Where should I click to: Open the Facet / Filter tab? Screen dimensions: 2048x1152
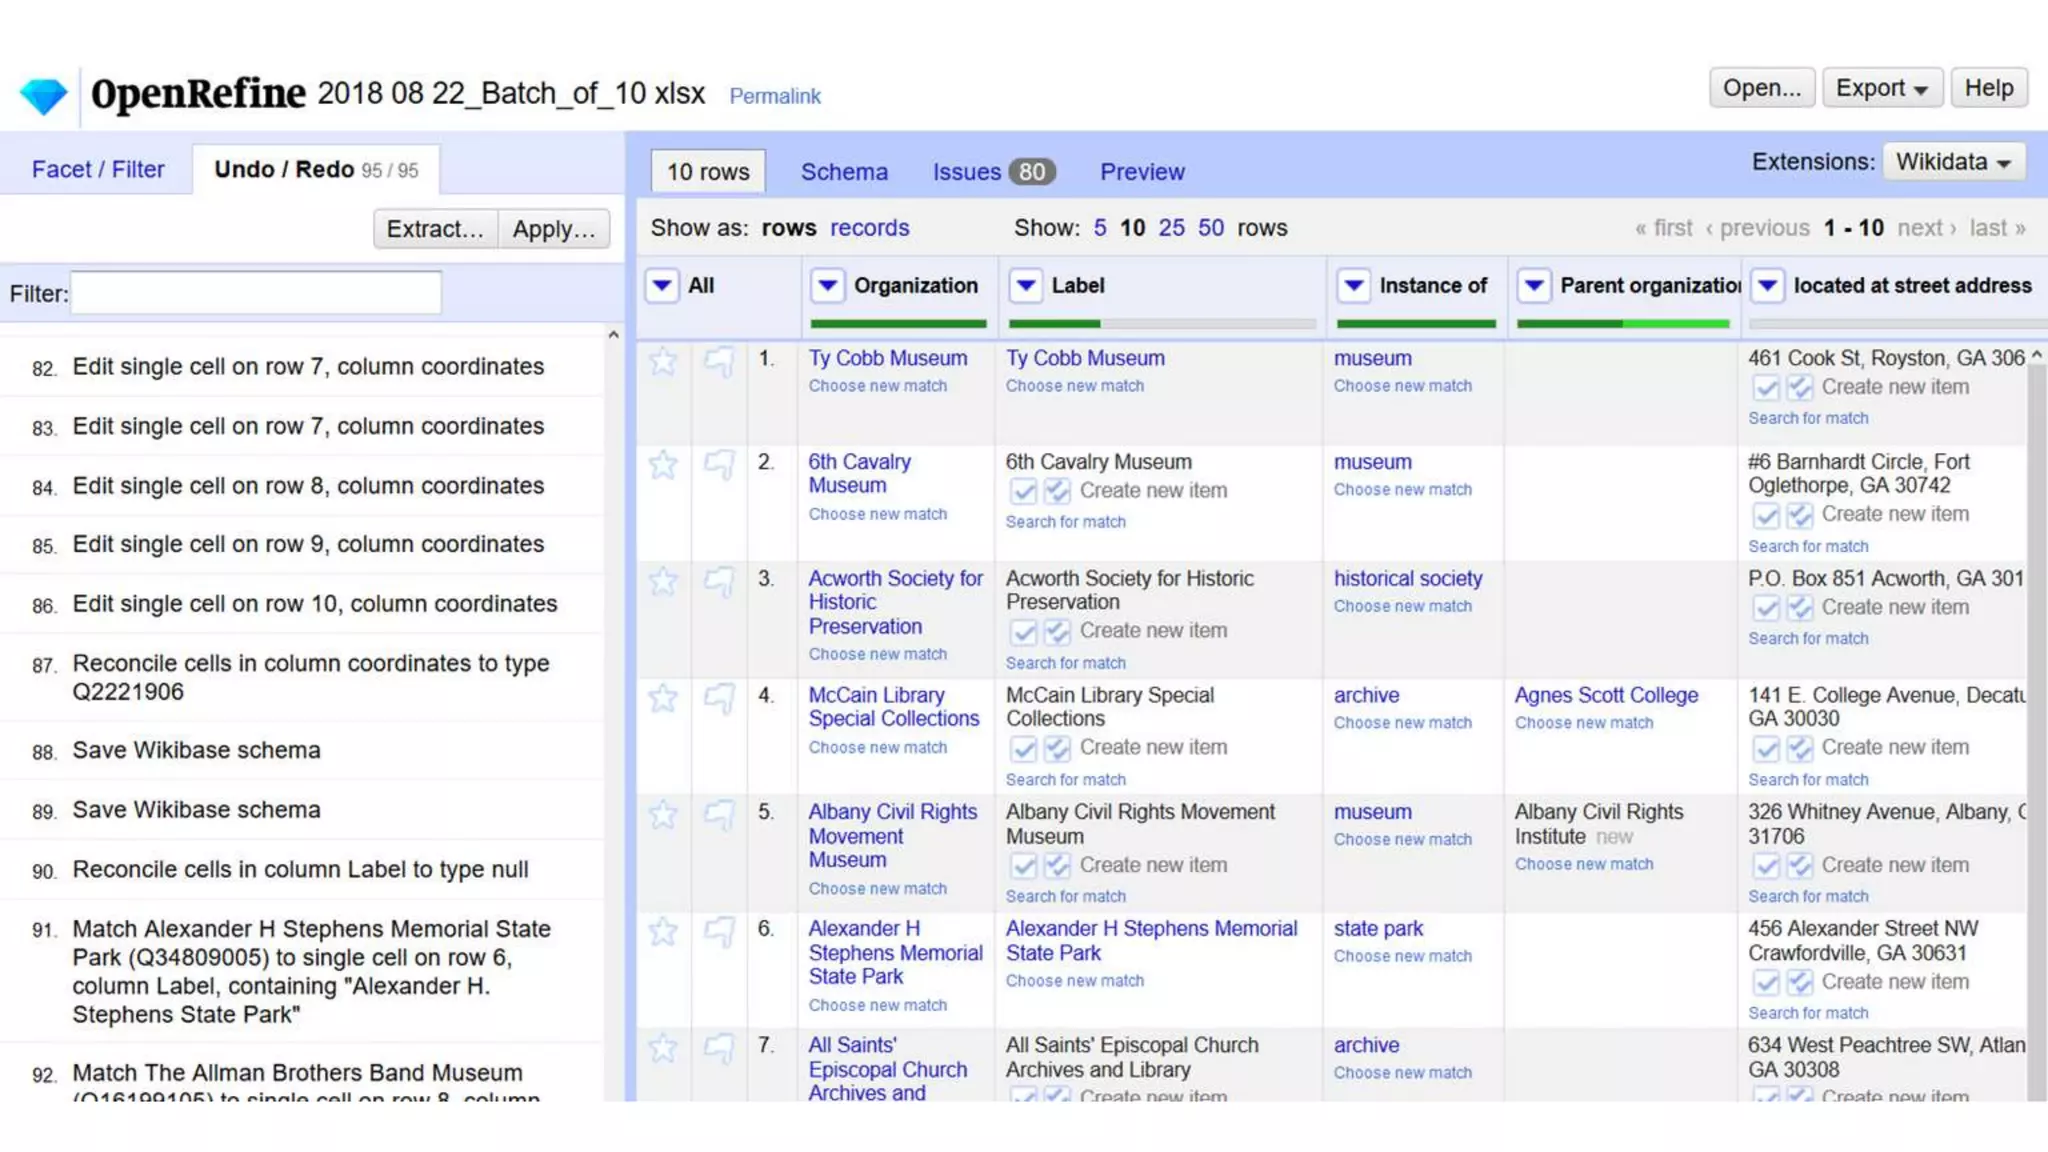98,169
